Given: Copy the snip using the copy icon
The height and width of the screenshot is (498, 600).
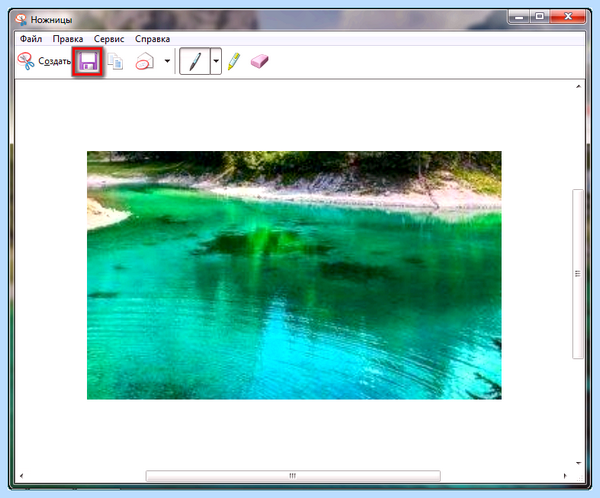Looking at the screenshot, I should point(115,62).
